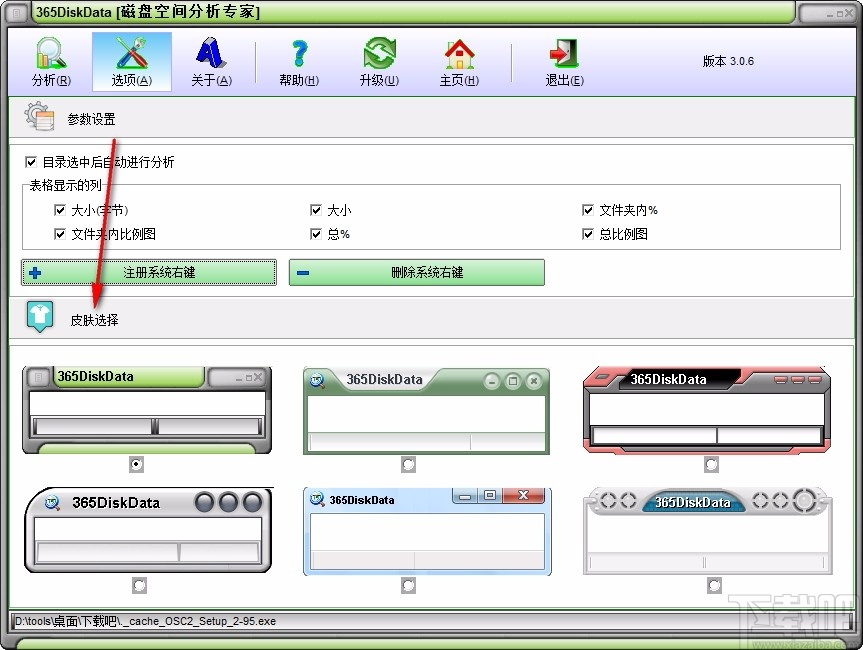Select the light green rounded skin radio

(x=408, y=465)
